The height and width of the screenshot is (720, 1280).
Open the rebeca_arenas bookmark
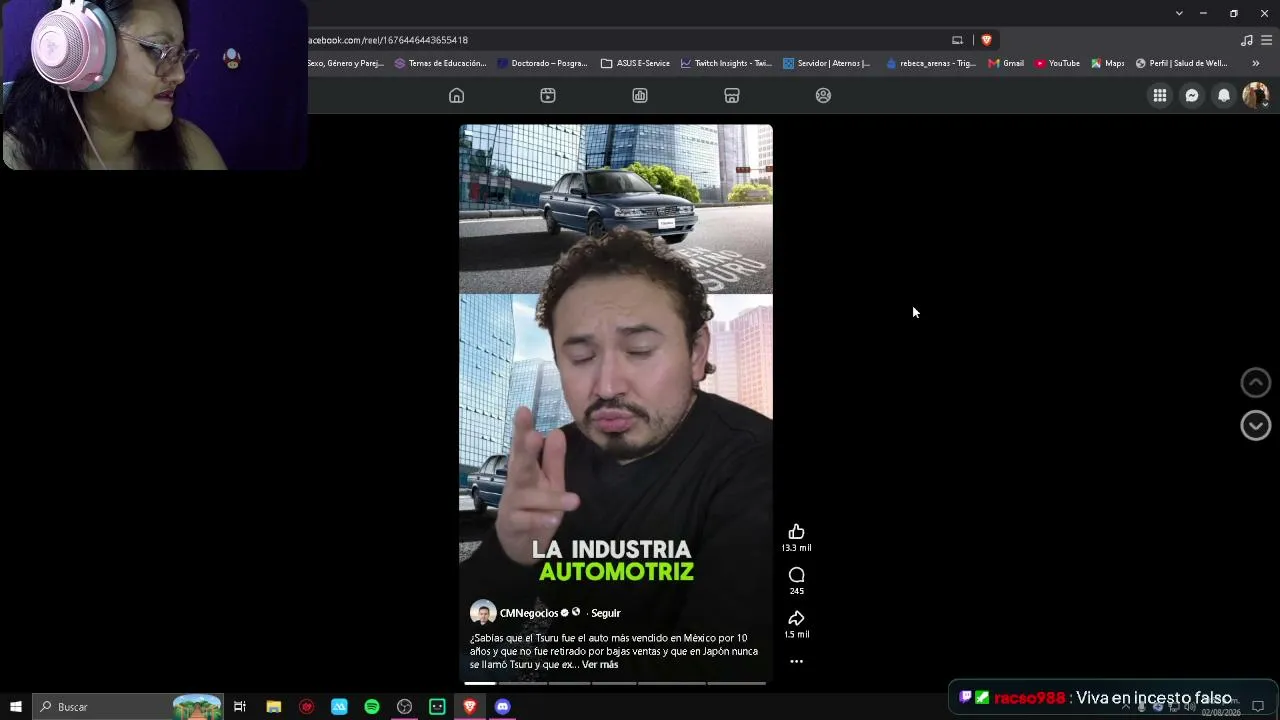click(x=931, y=63)
